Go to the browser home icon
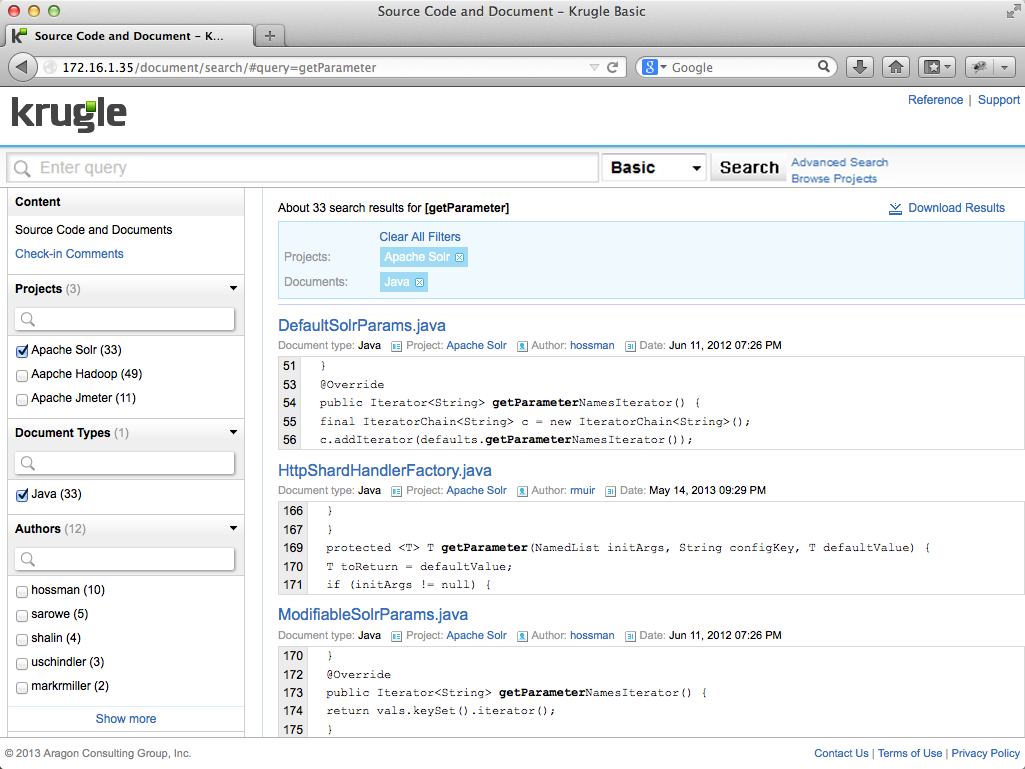 (x=896, y=67)
